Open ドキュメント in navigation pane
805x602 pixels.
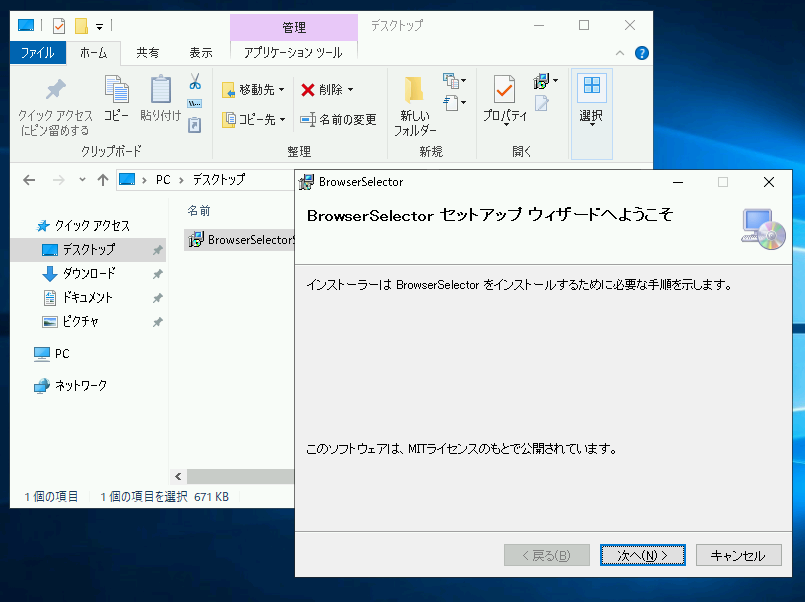point(78,298)
